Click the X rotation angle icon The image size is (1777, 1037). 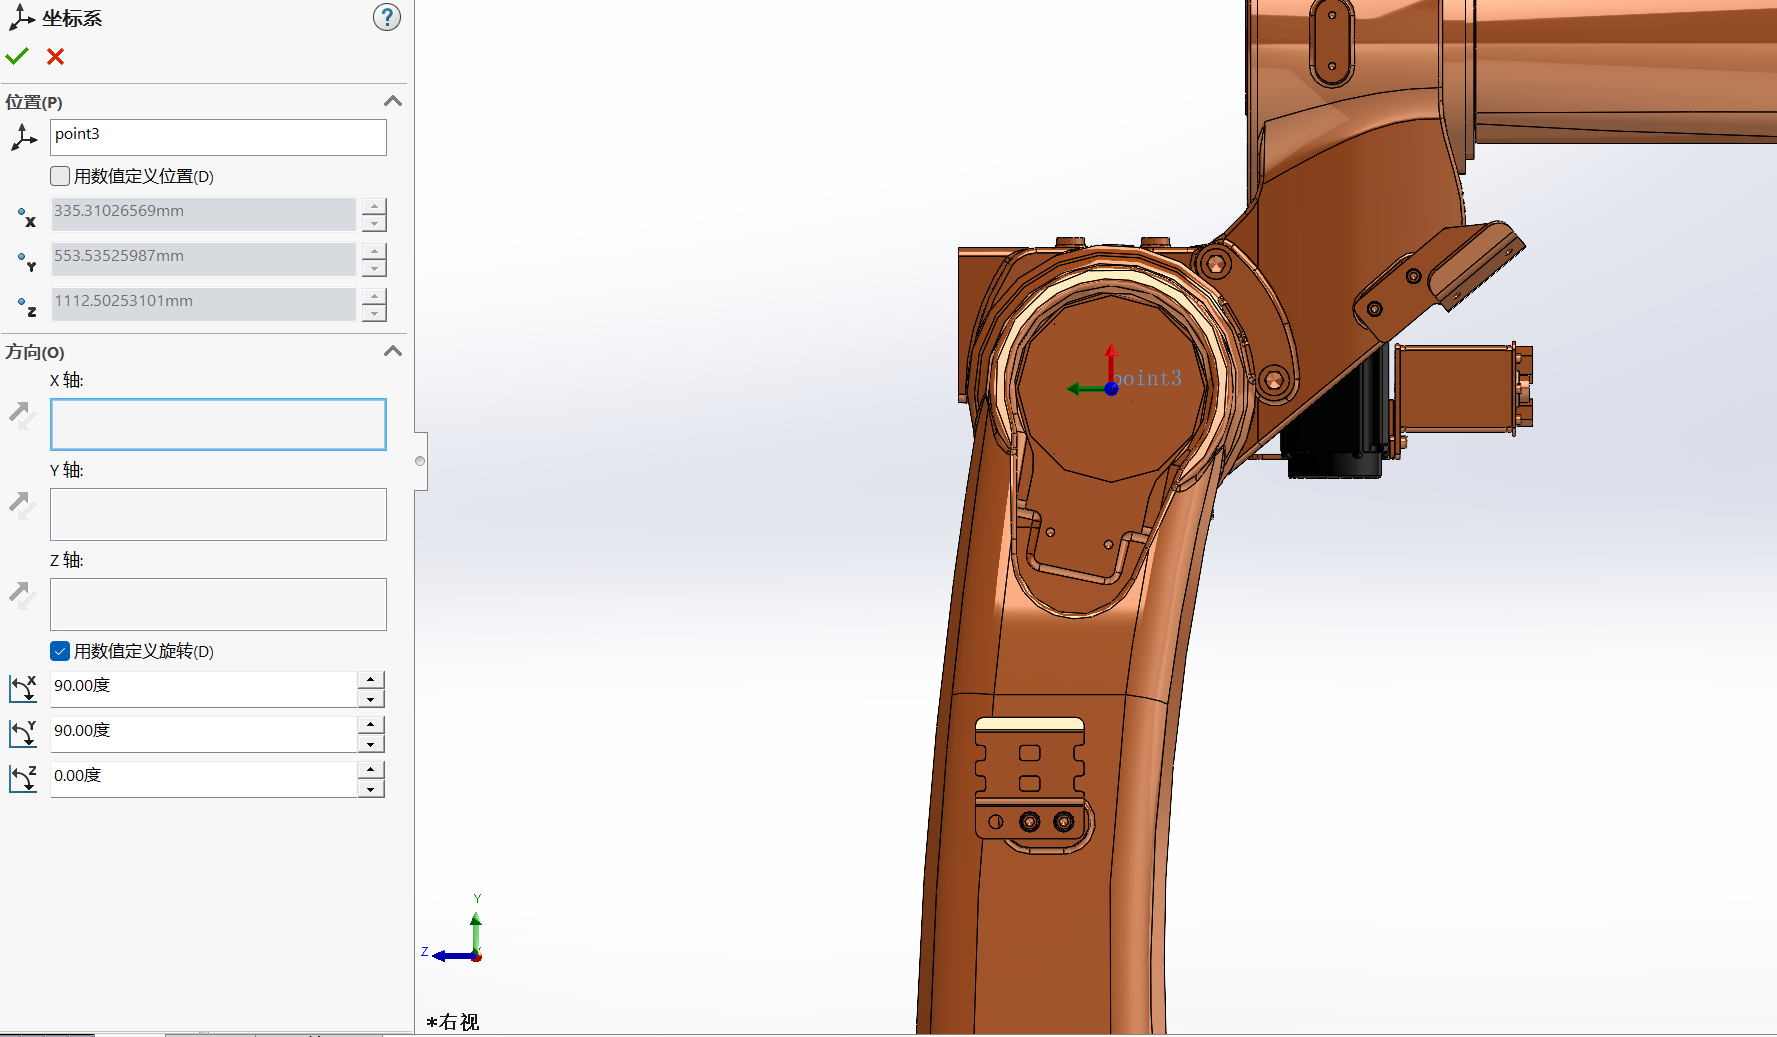pos(23,688)
